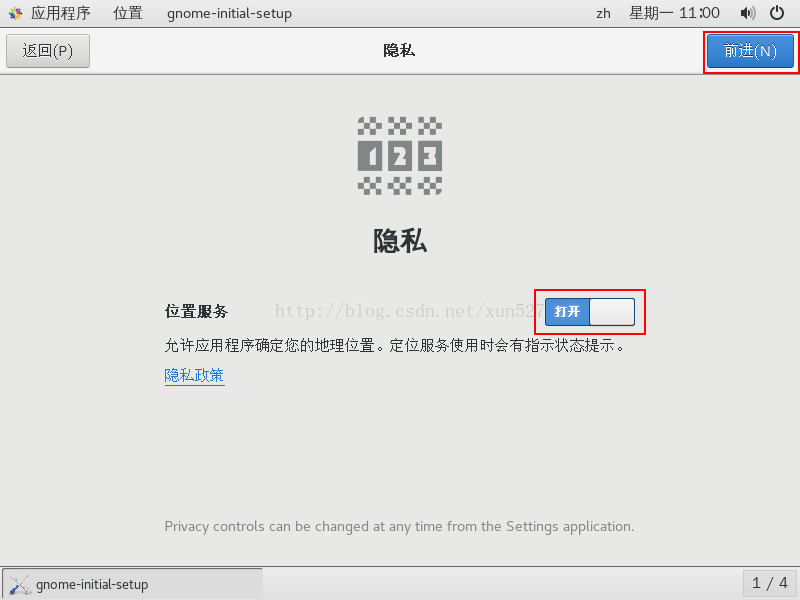
Task: Open the 1 / 4 workspace switcher
Action: pos(770,583)
